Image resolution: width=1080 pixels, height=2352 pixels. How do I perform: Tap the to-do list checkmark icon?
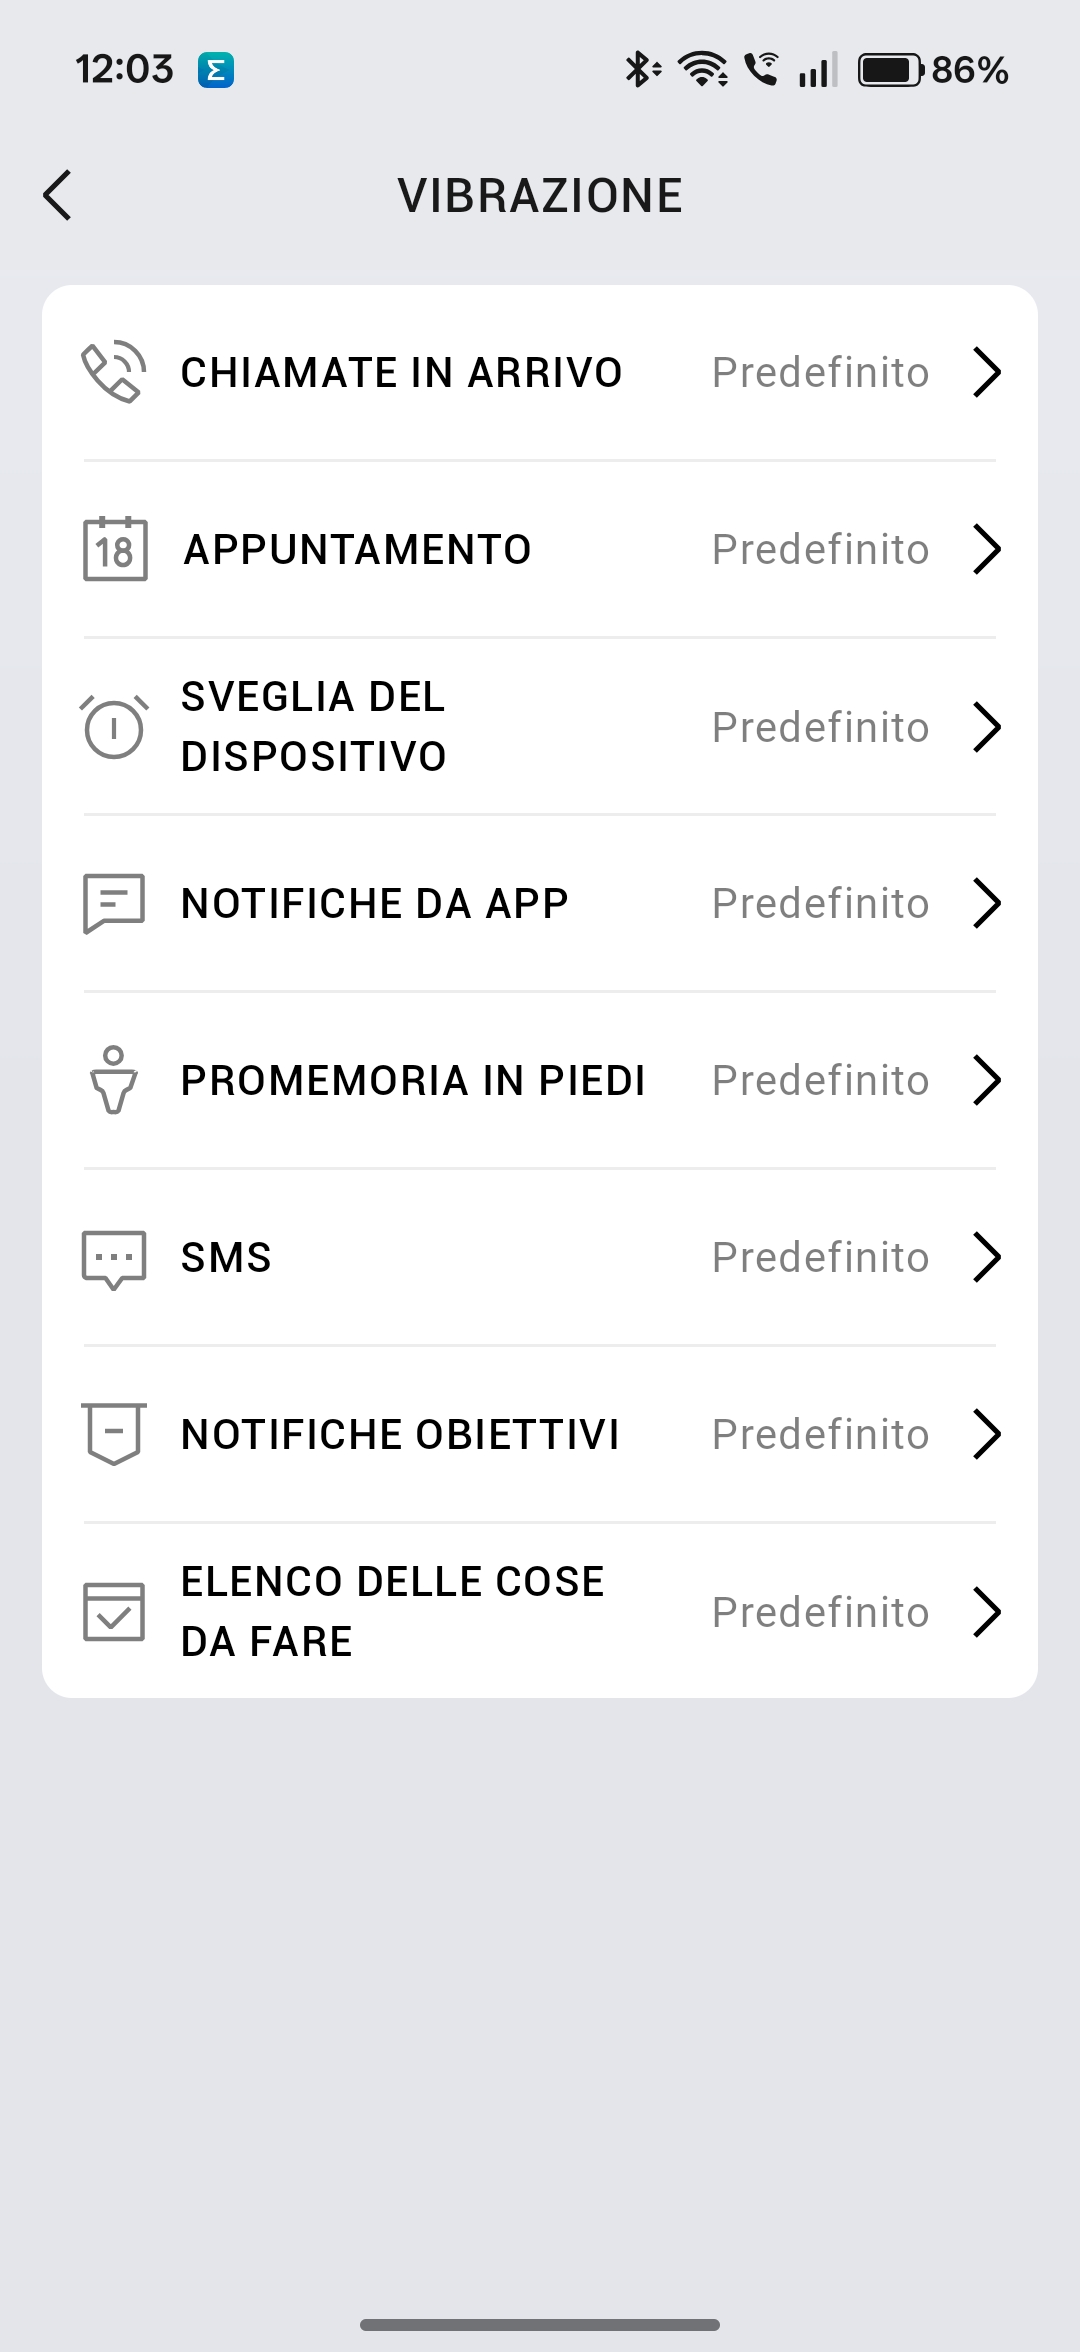tap(114, 1611)
